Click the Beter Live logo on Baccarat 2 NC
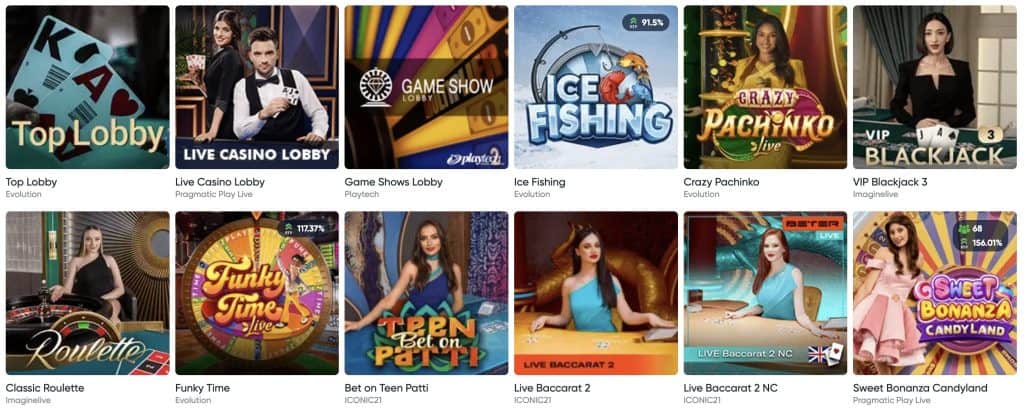Image resolution: width=1024 pixels, height=412 pixels. click(812, 227)
